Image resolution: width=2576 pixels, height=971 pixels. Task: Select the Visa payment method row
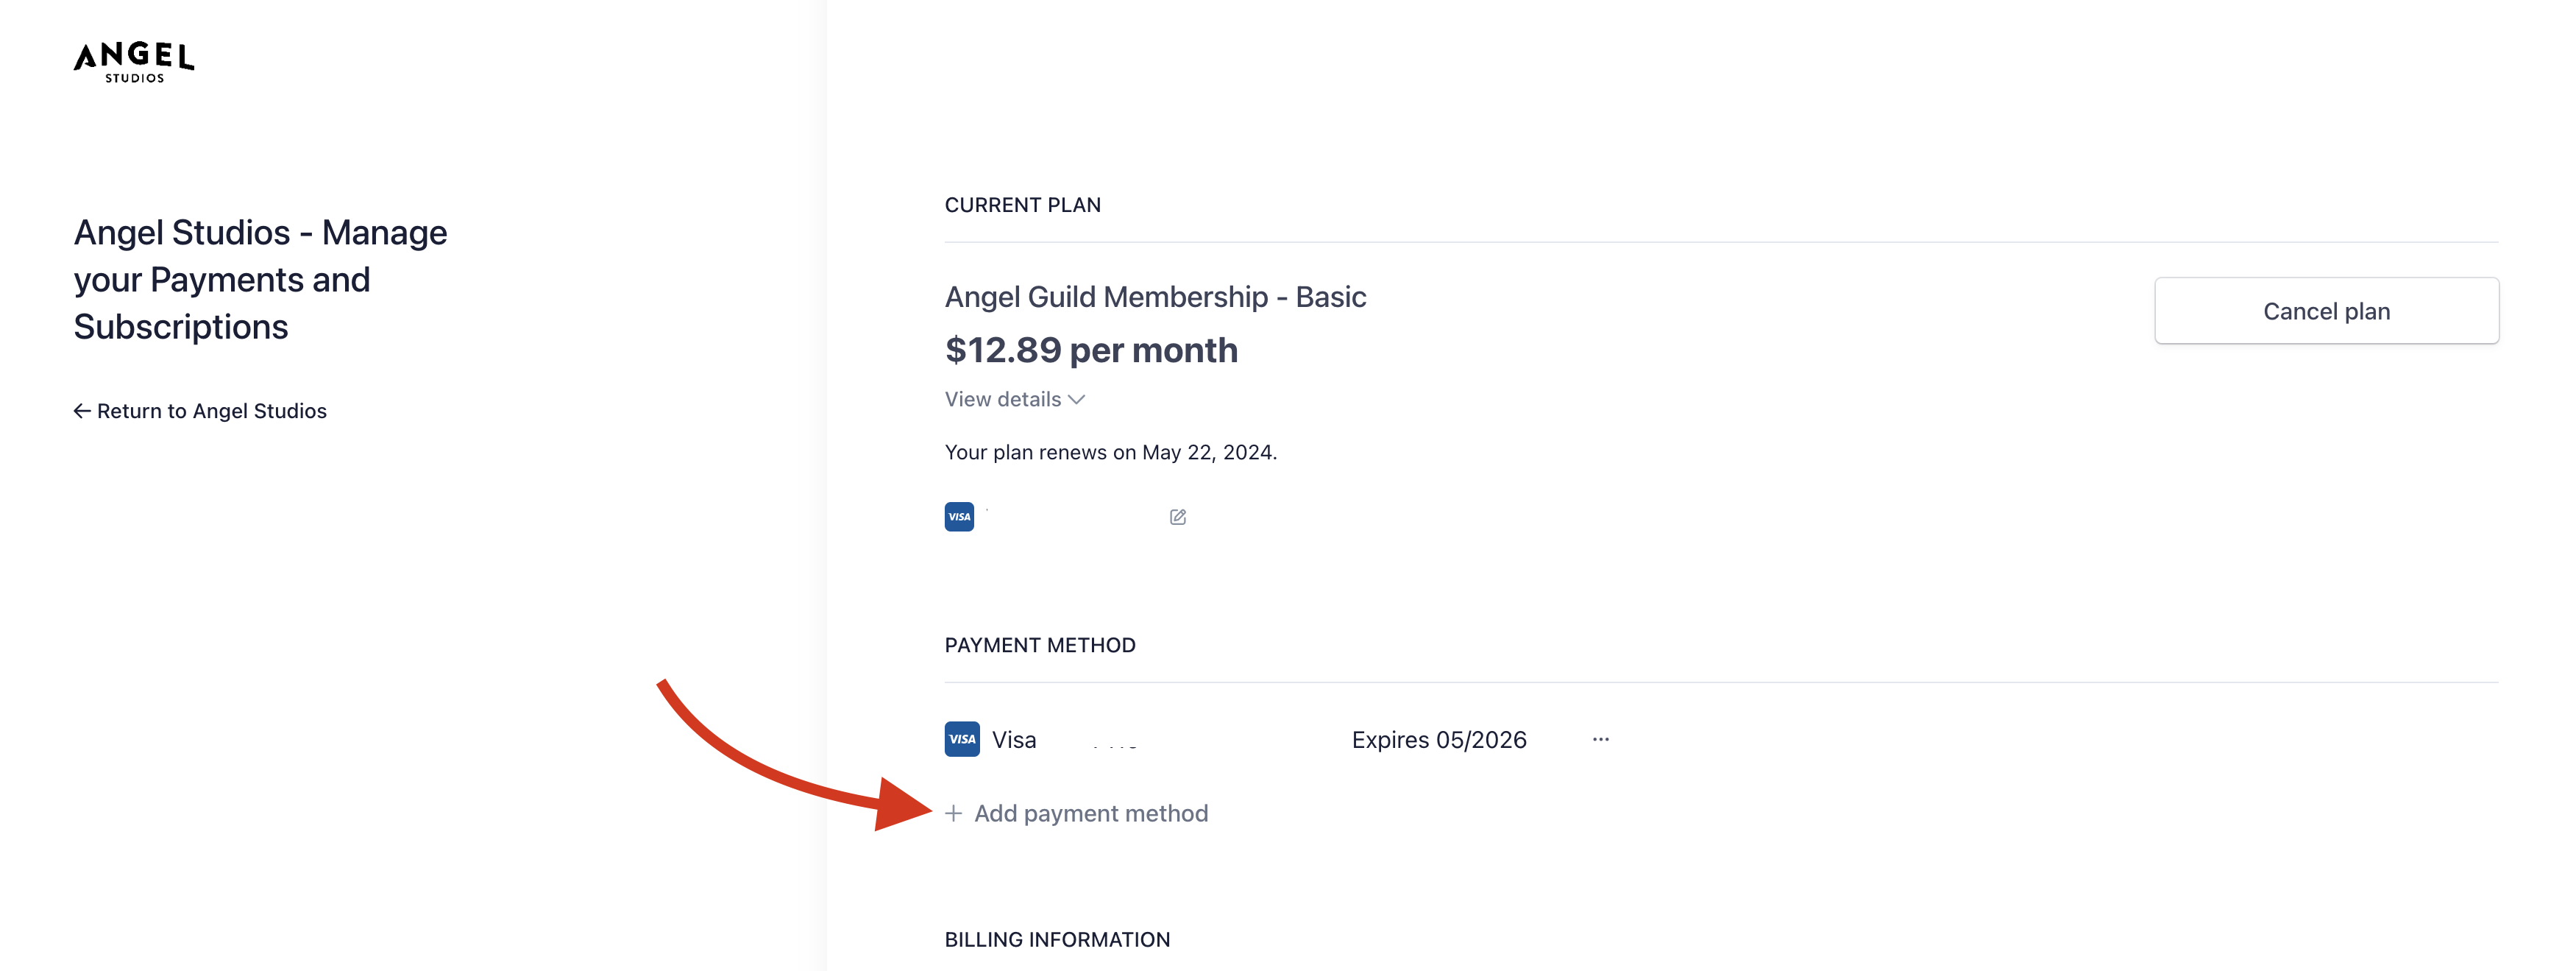1277,739
